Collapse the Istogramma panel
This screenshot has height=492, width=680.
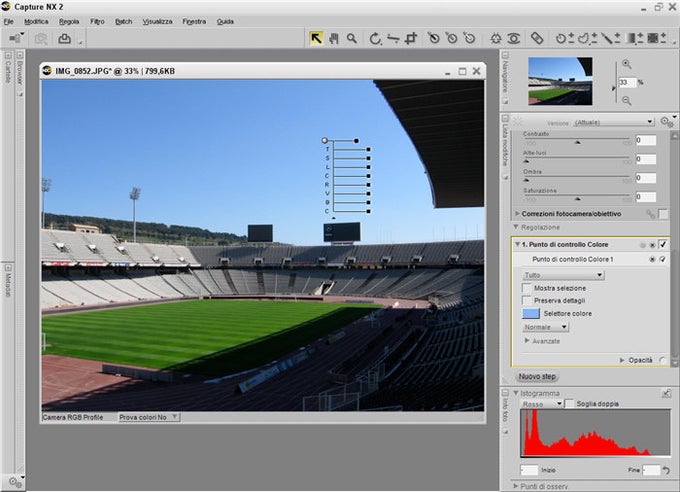[516, 394]
